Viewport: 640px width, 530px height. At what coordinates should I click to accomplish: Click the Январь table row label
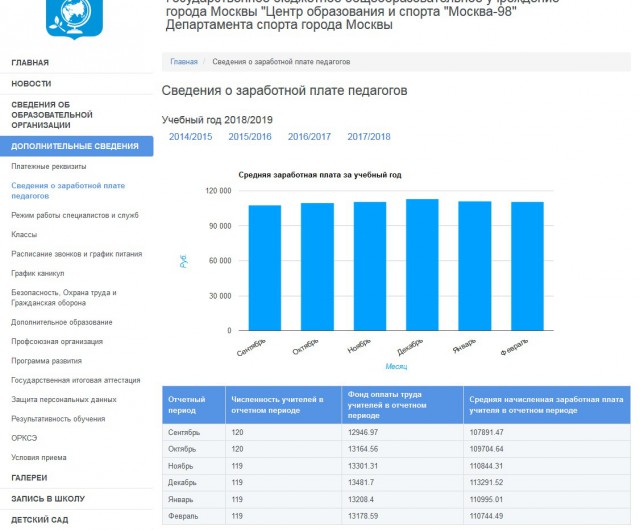click(x=180, y=499)
